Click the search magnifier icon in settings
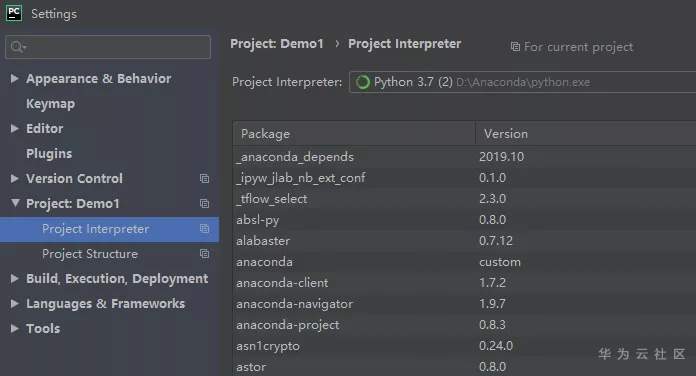696x376 pixels. coord(18,47)
